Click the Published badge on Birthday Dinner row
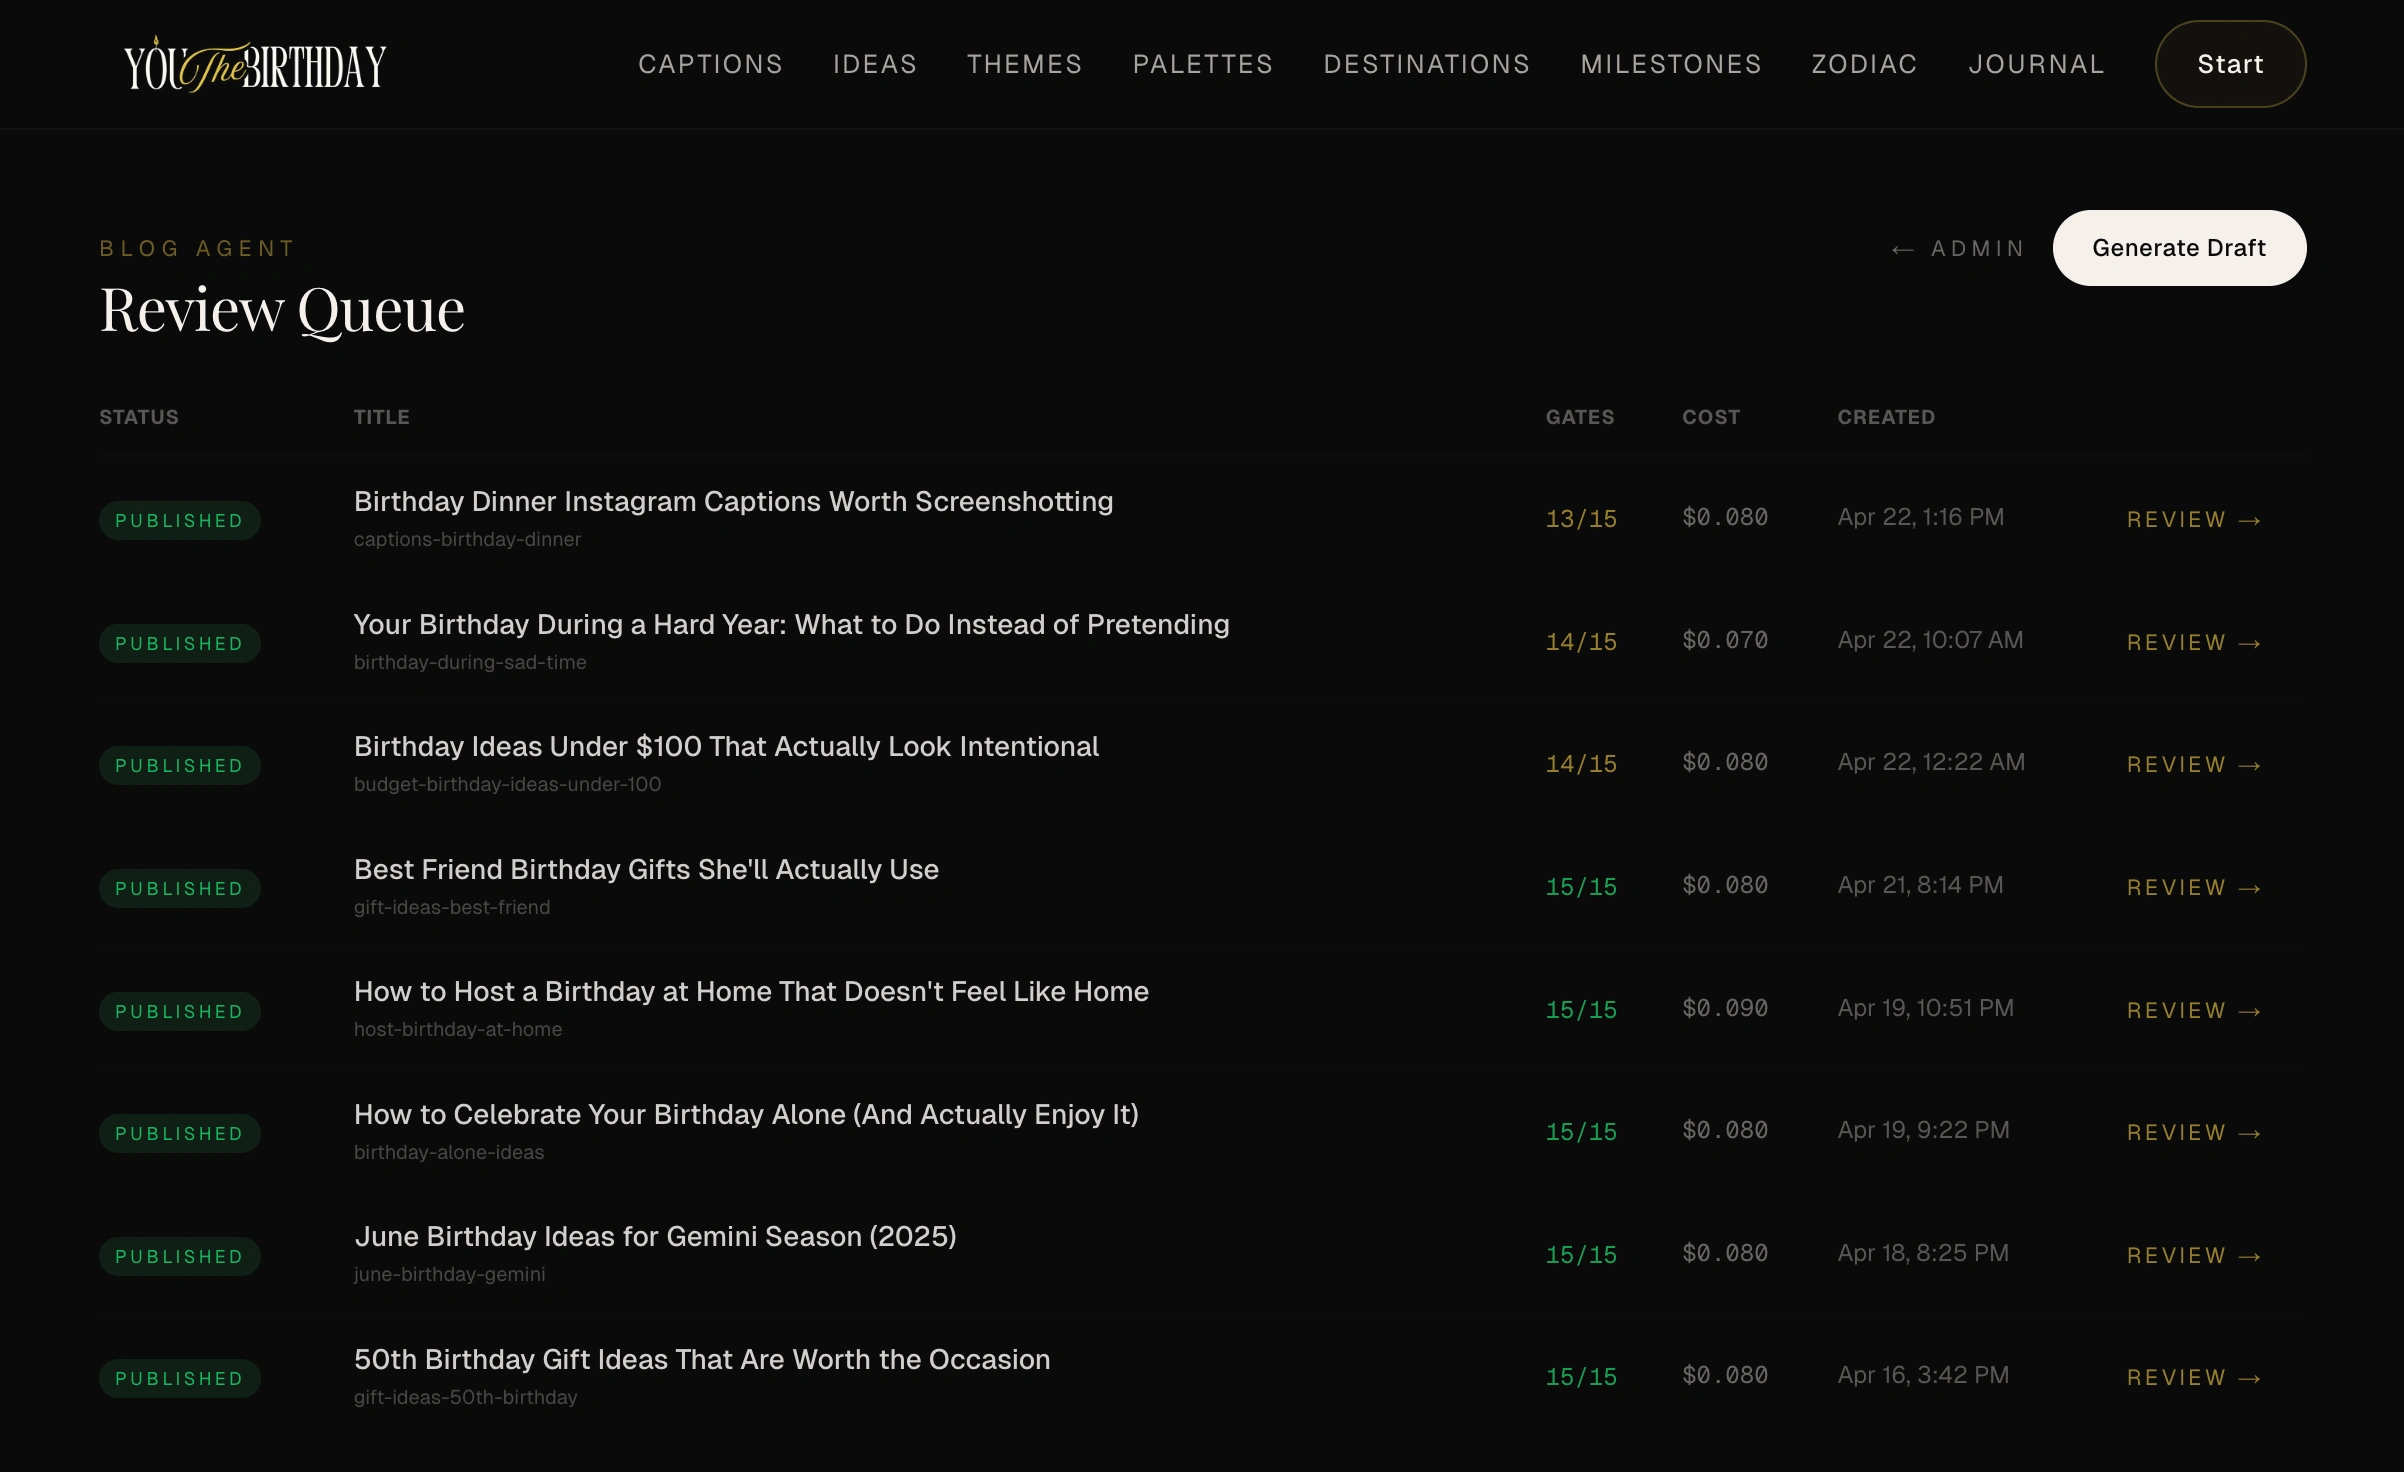2404x1472 pixels. click(x=179, y=520)
